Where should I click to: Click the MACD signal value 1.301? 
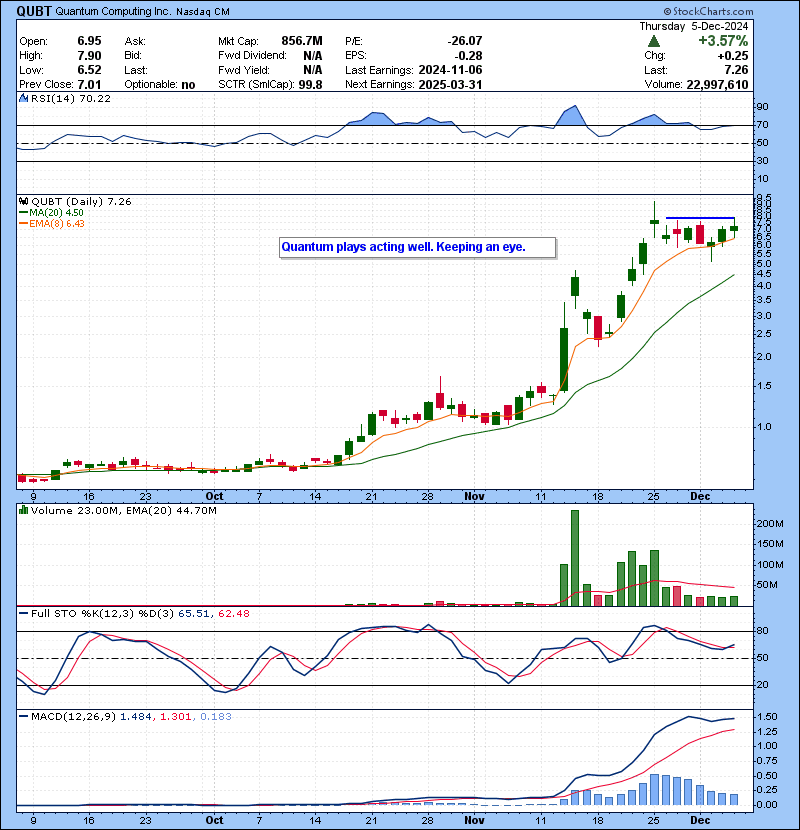click(x=175, y=716)
